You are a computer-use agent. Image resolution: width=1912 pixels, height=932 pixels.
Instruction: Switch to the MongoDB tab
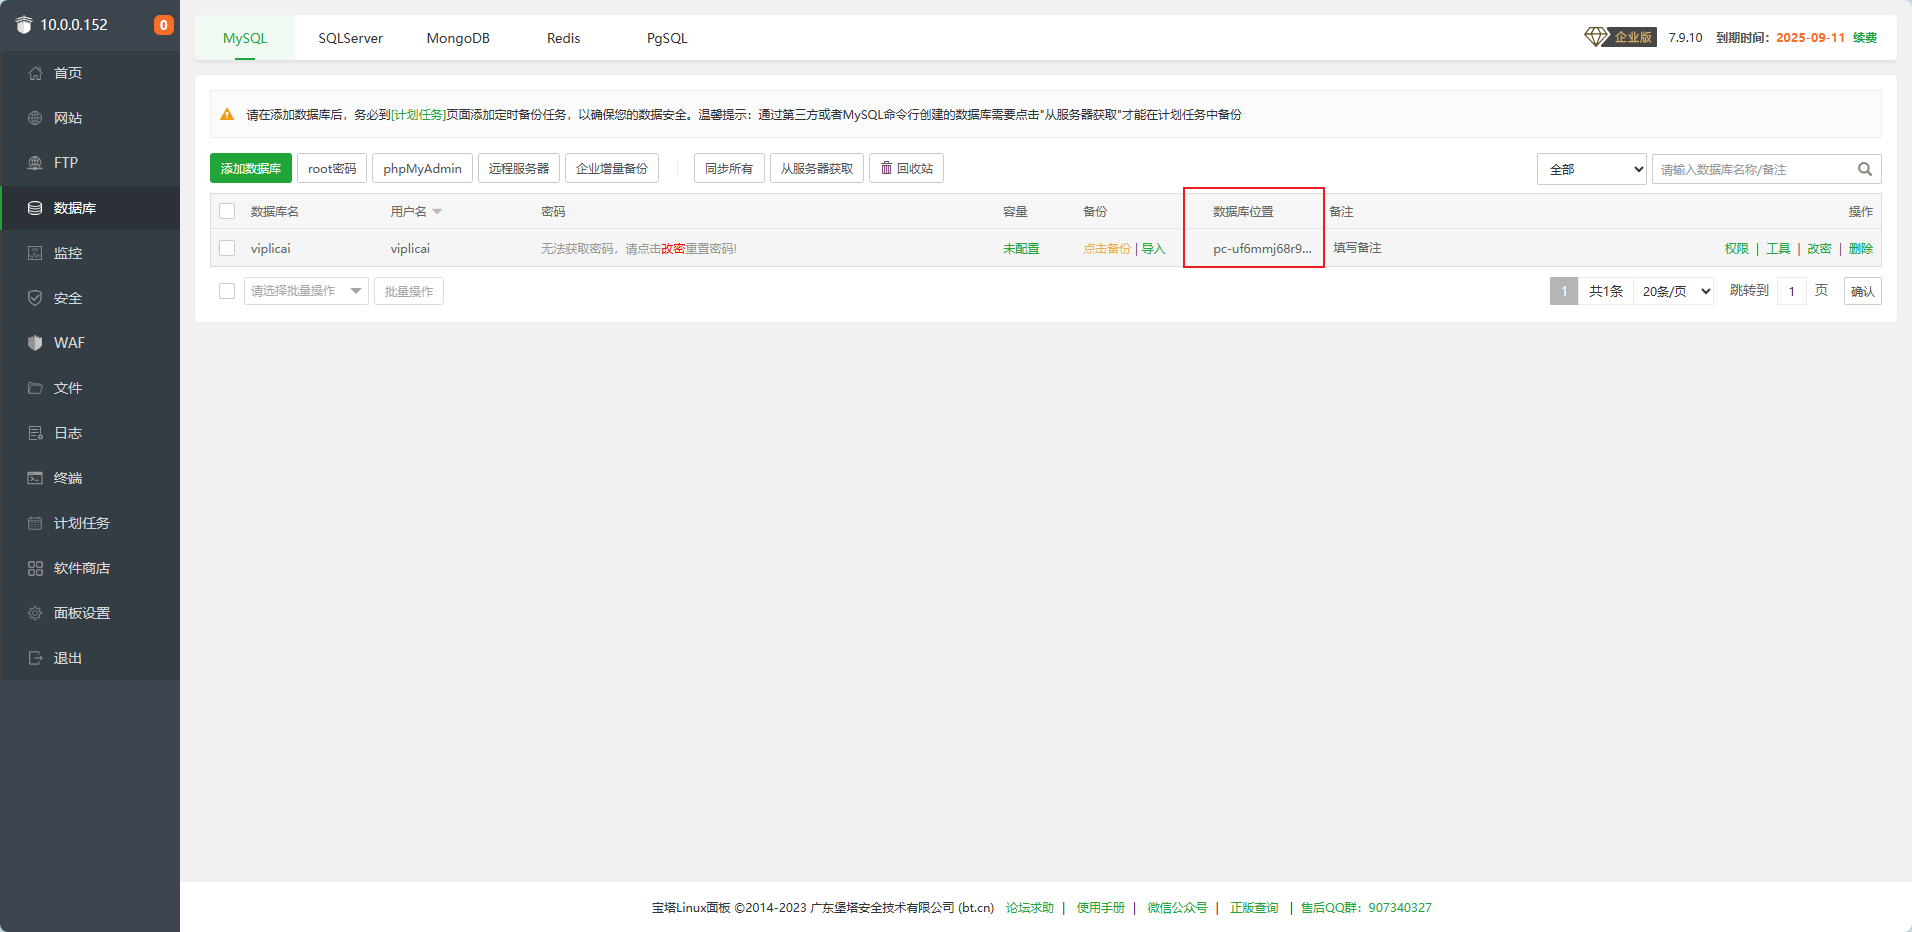[x=458, y=38]
